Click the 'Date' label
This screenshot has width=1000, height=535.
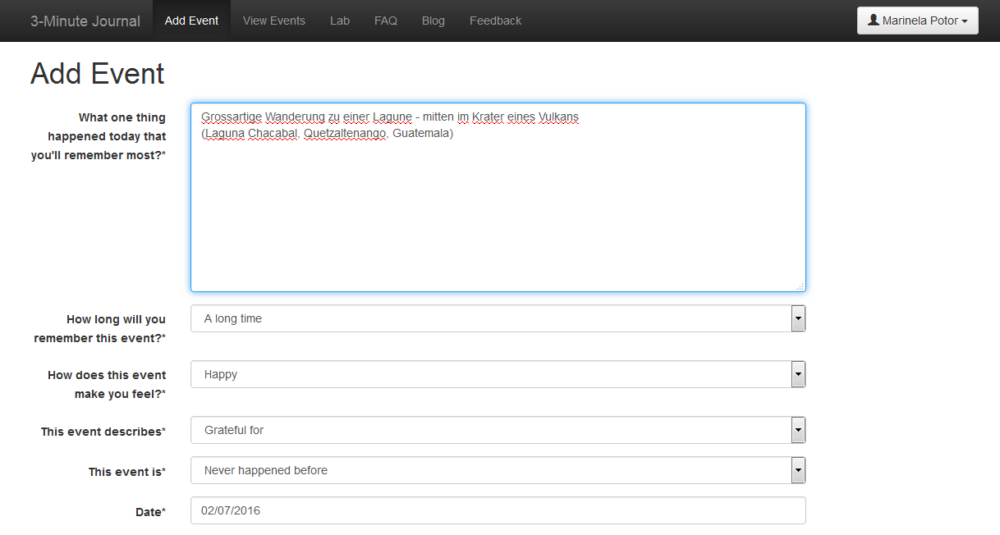click(x=151, y=512)
